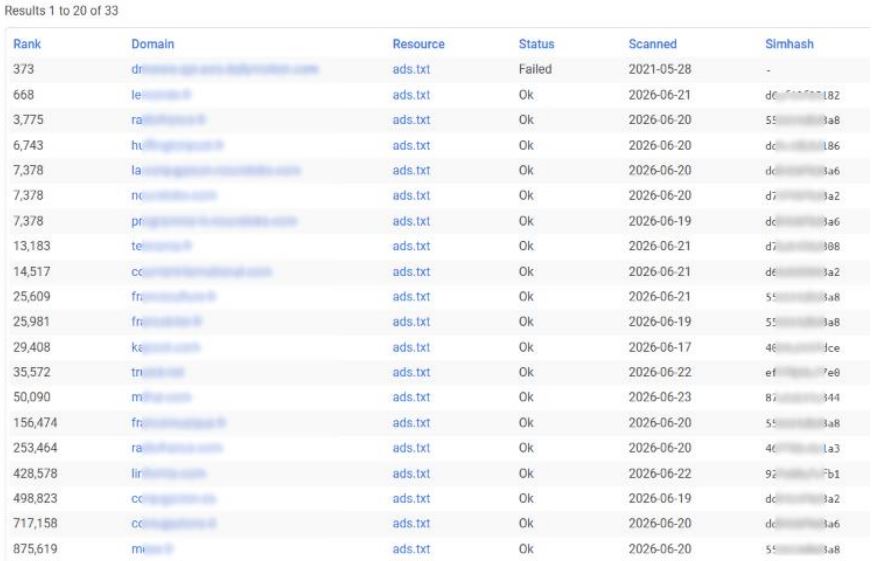Select the rank cell '717,158'
This screenshot has width=873, height=561.
(35, 524)
